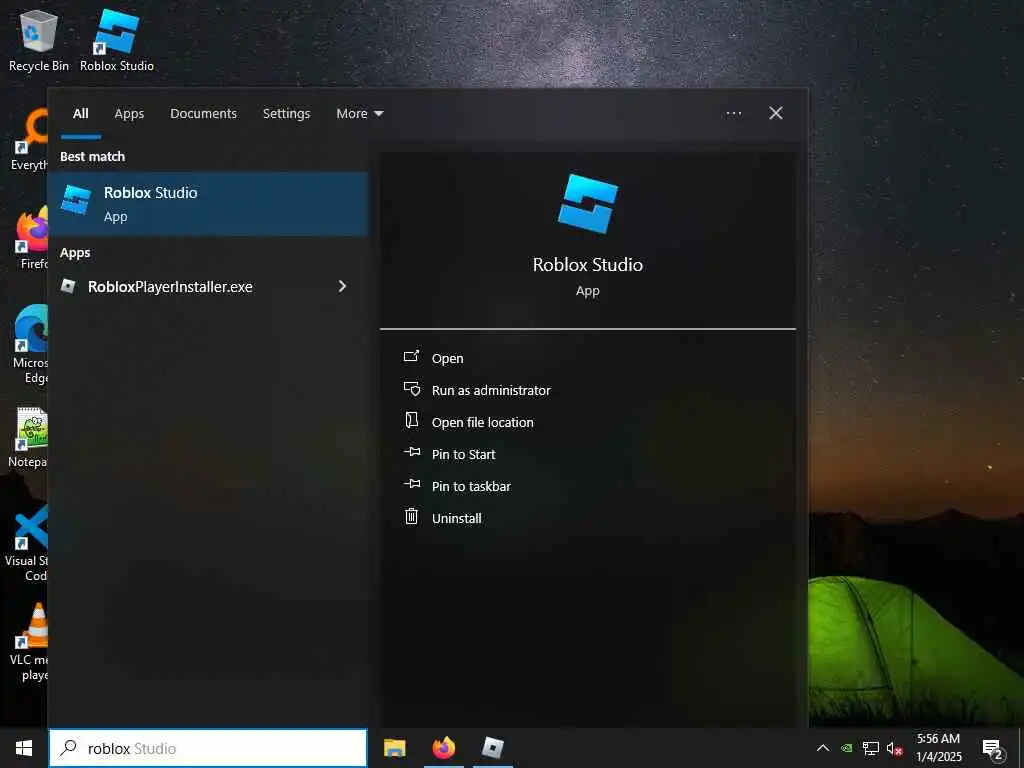The width and height of the screenshot is (1024, 768).
Task: Click the large Roblox Studio logo in preview pane
Action: click(x=587, y=204)
